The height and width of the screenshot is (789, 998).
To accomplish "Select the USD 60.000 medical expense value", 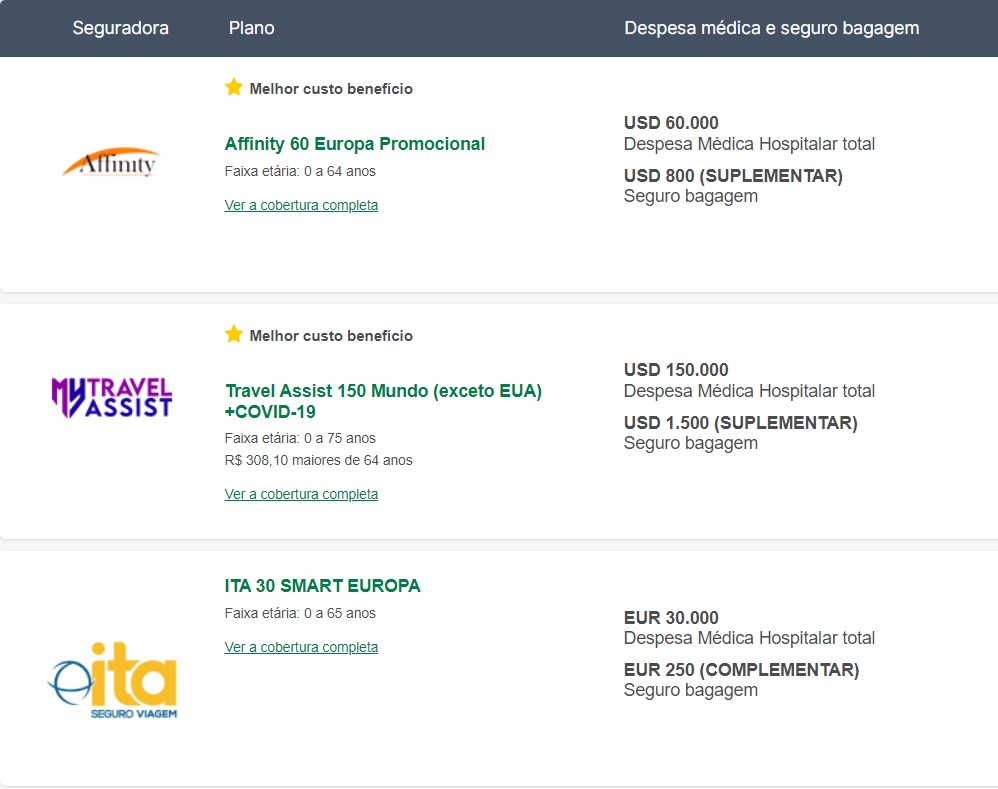I will 671,123.
